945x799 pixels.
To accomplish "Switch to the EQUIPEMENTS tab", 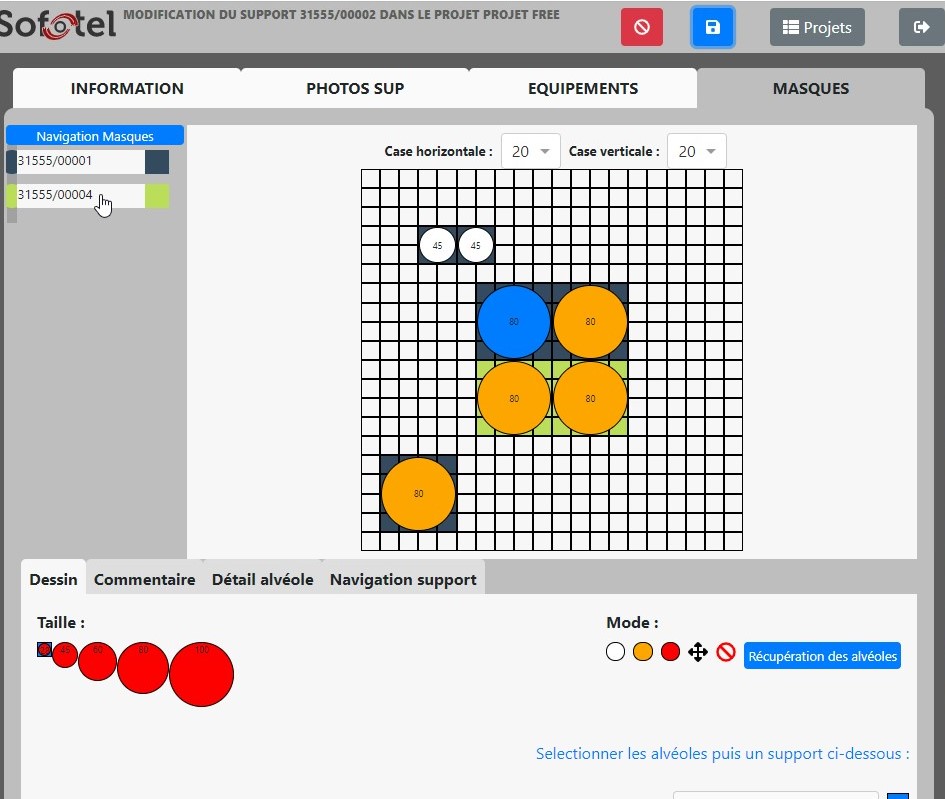I will click(x=583, y=88).
